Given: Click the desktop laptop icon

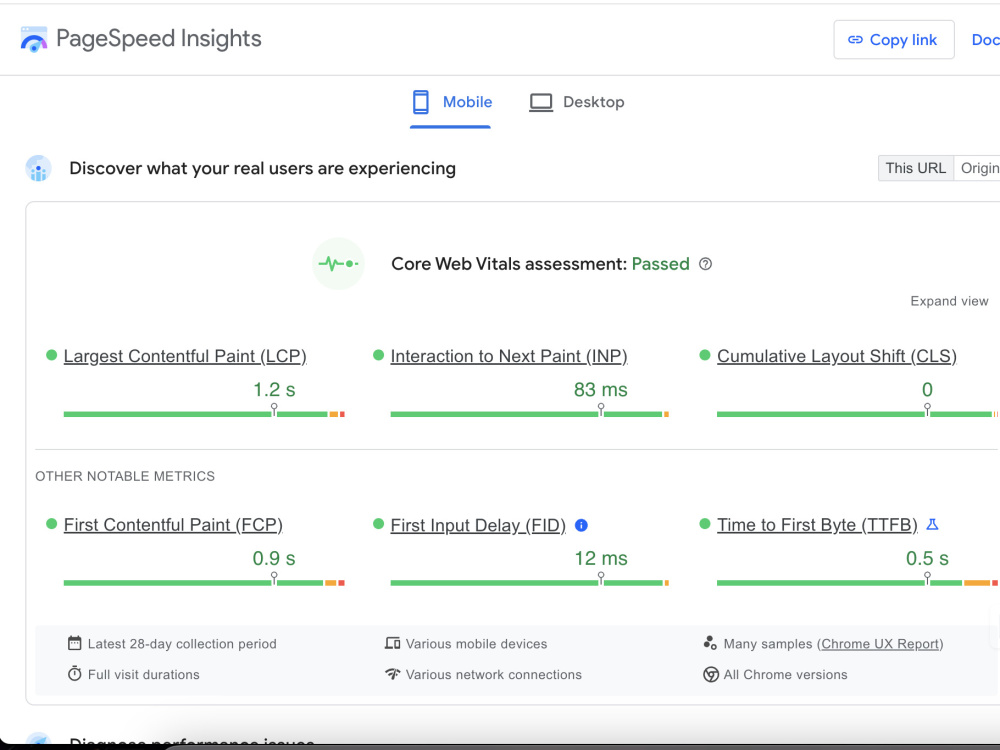Looking at the screenshot, I should click(541, 103).
